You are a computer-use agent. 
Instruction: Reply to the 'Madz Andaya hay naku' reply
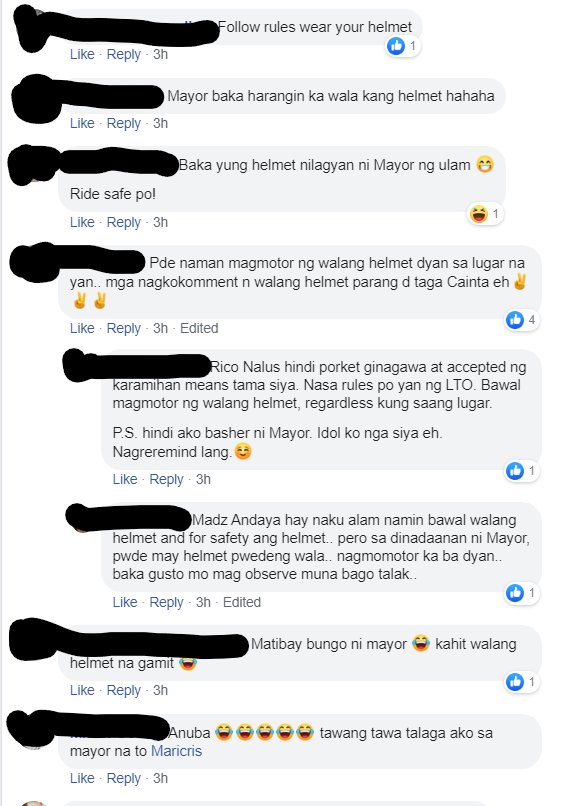pyautogui.click(x=166, y=602)
